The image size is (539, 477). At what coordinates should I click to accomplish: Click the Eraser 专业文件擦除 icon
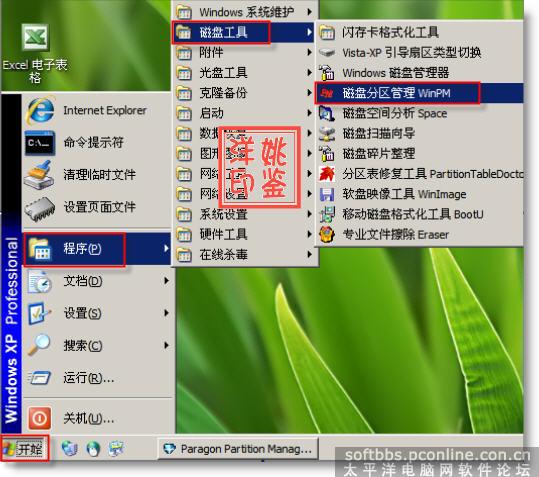point(327,234)
